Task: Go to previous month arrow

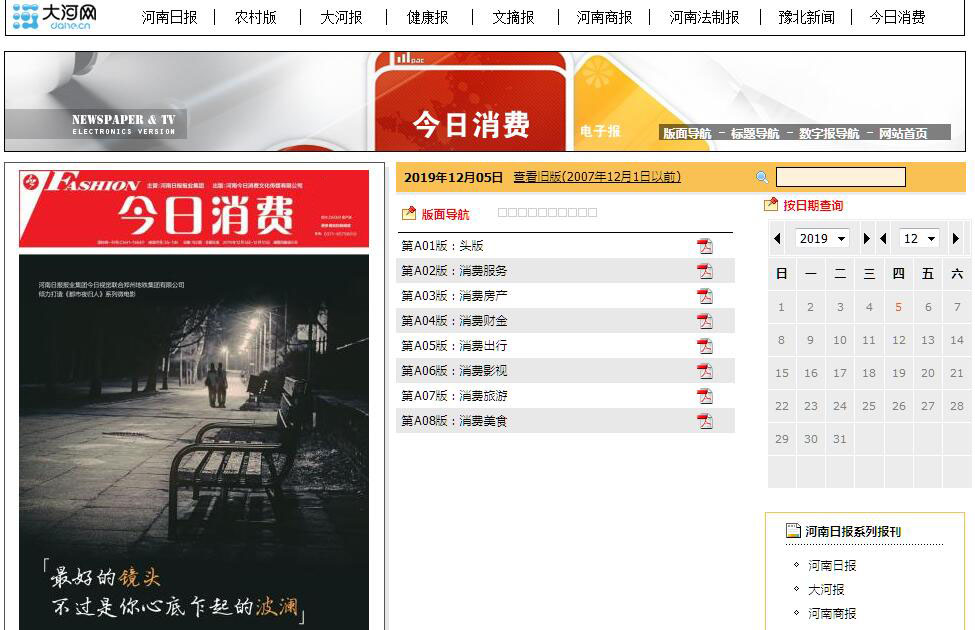Action: [883, 239]
